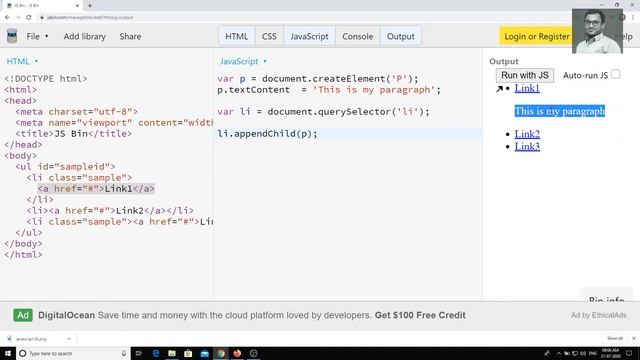Show hidden system tray icons
This screenshot has width=640, height=360.
coord(559,353)
